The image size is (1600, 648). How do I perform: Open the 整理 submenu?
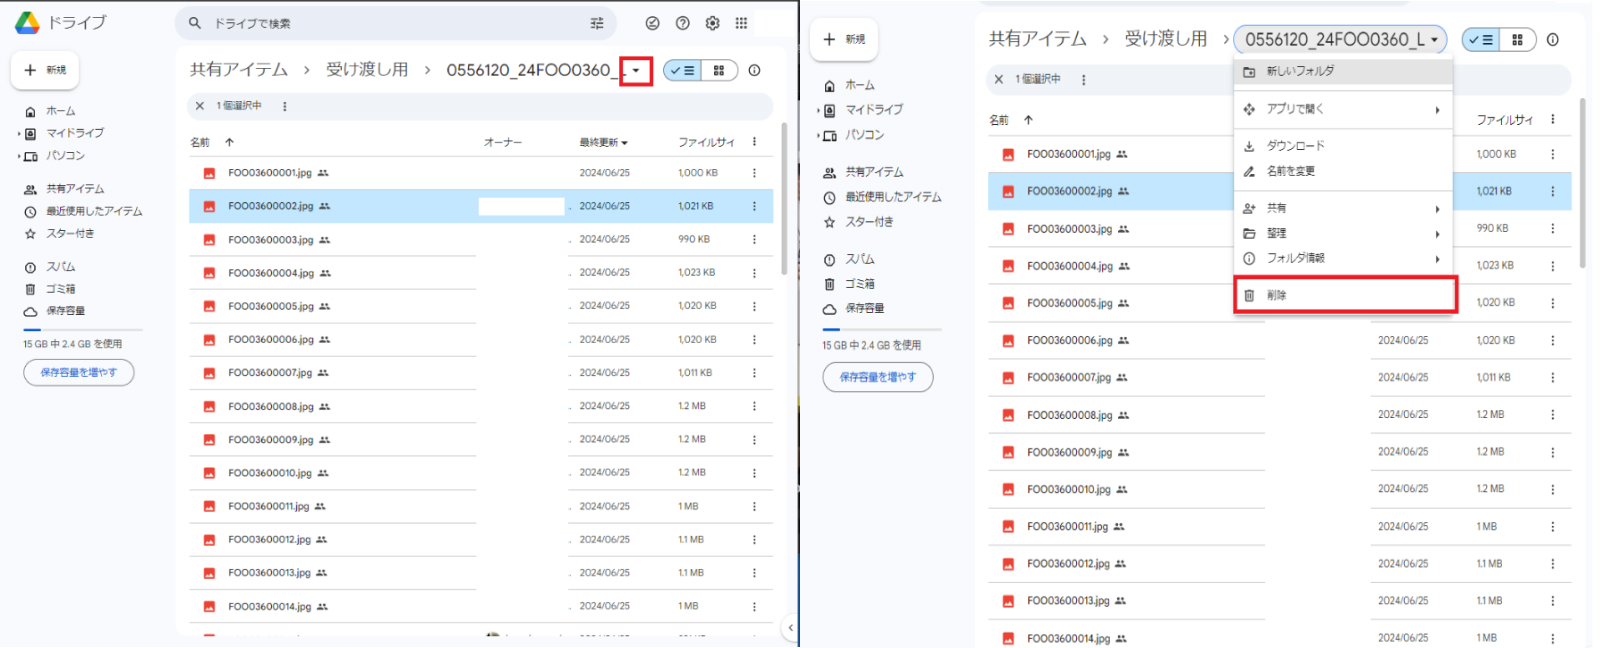point(1343,233)
